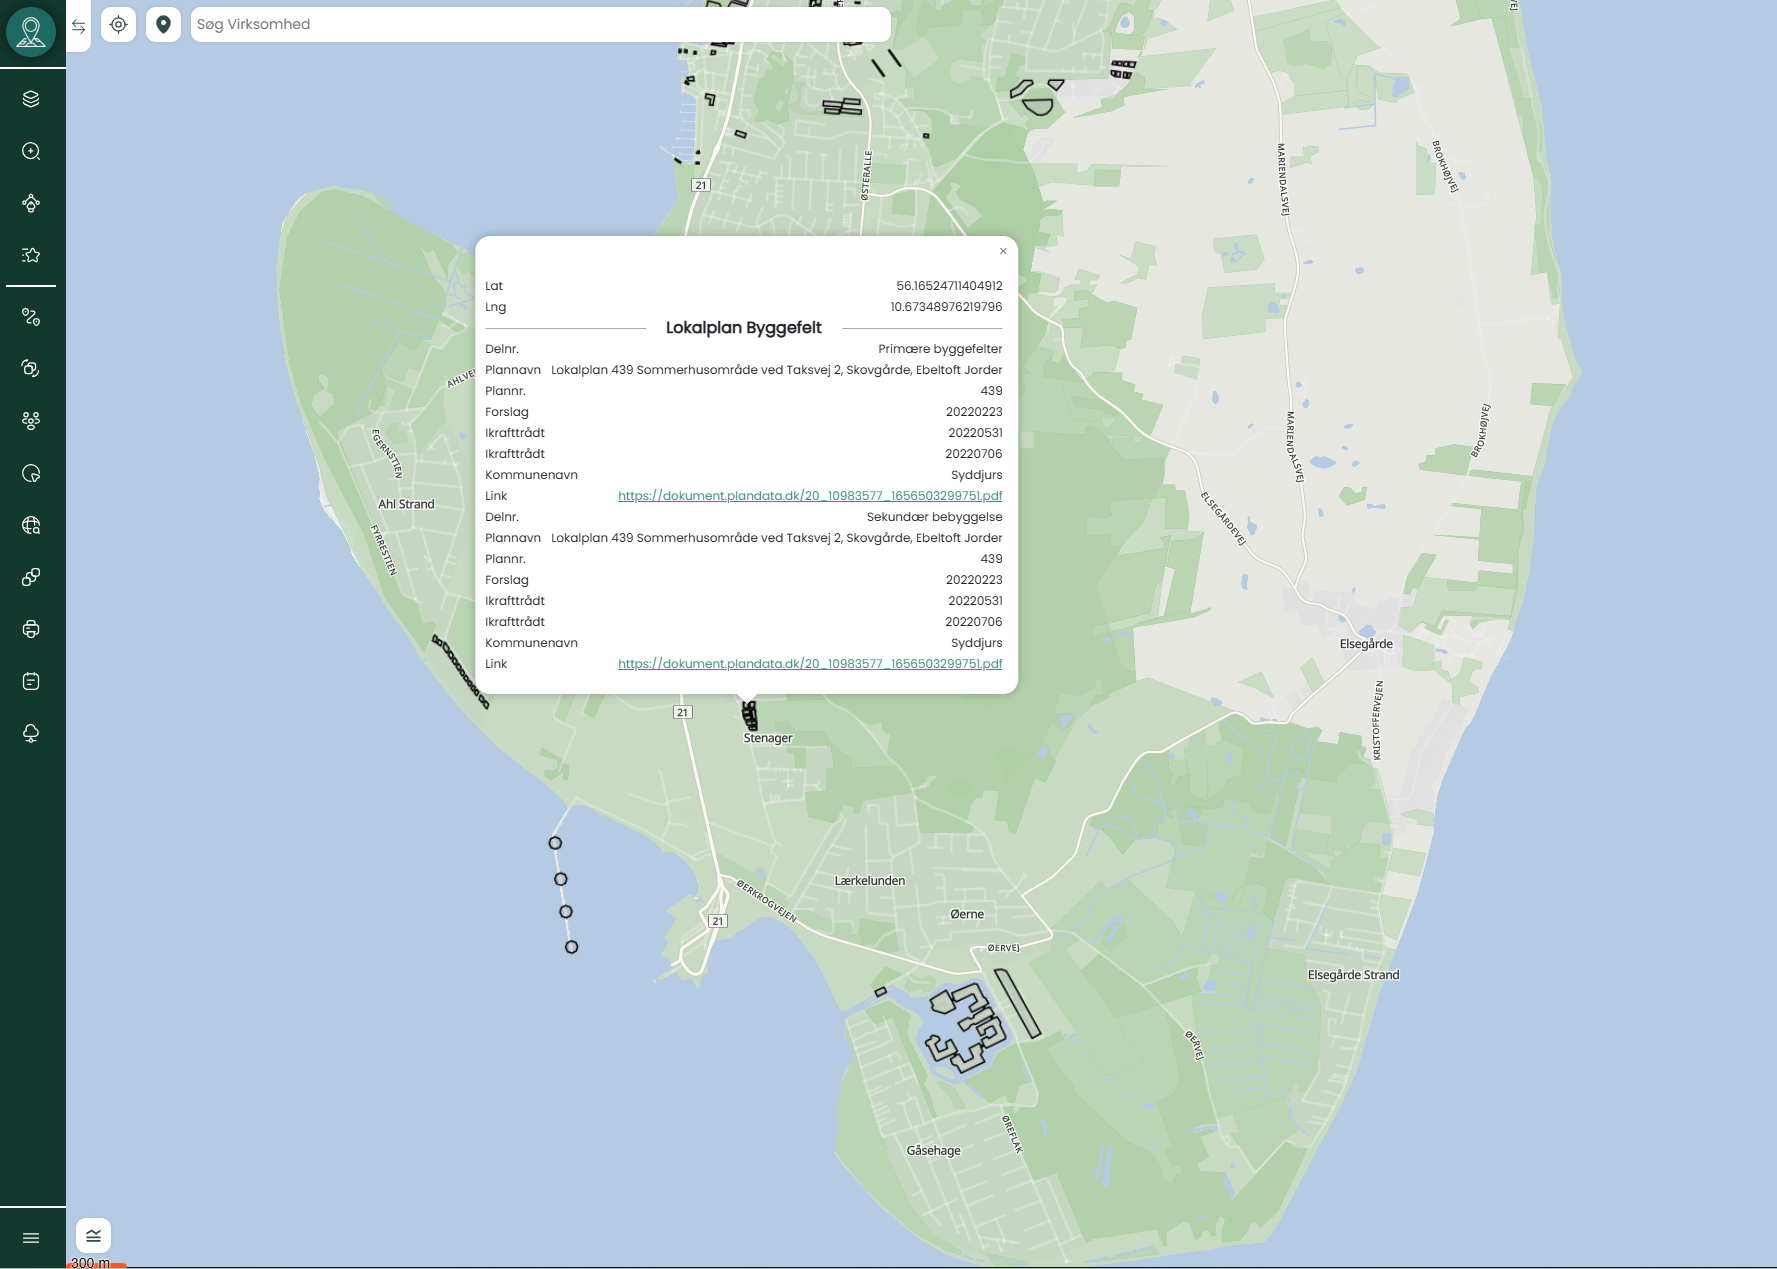Select the zoom-in magnifier tool
Screen dimensions: 1777x1269
(31, 151)
